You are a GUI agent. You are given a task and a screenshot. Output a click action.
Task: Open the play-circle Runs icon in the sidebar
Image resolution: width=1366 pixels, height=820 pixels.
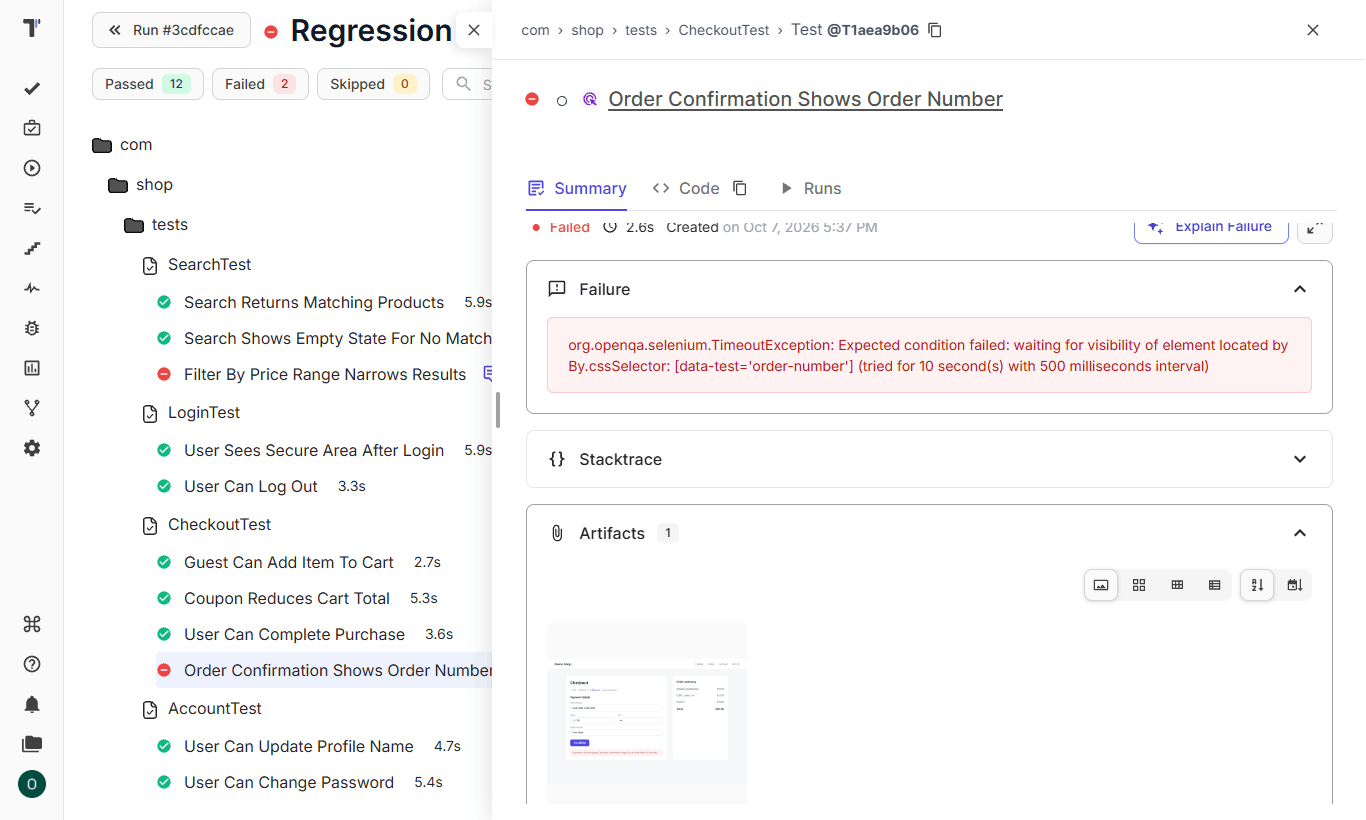(32, 168)
